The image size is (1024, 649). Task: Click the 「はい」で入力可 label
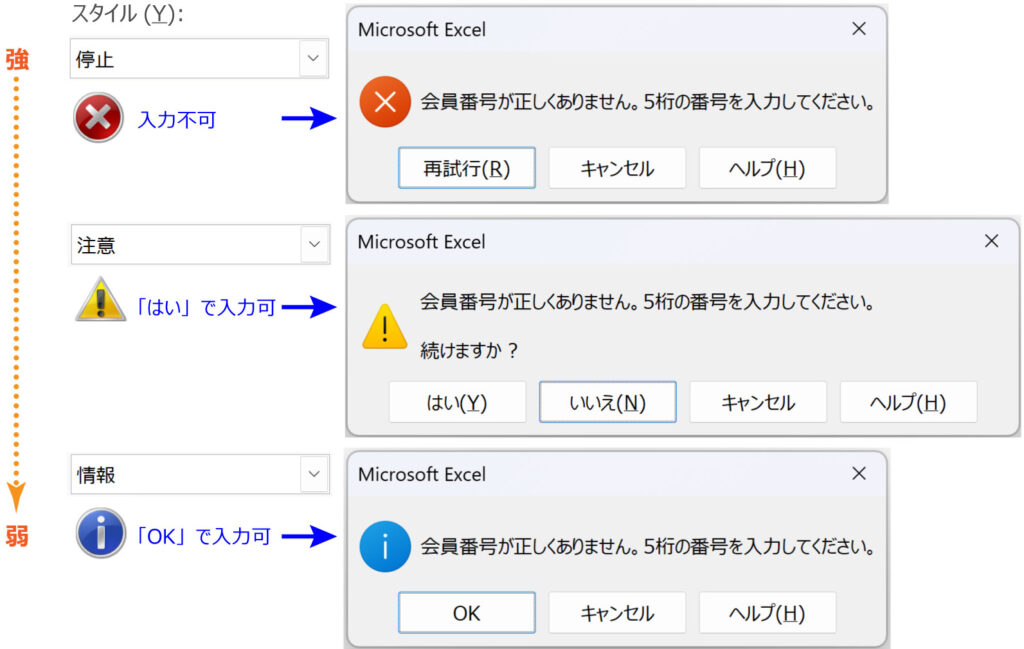point(204,307)
